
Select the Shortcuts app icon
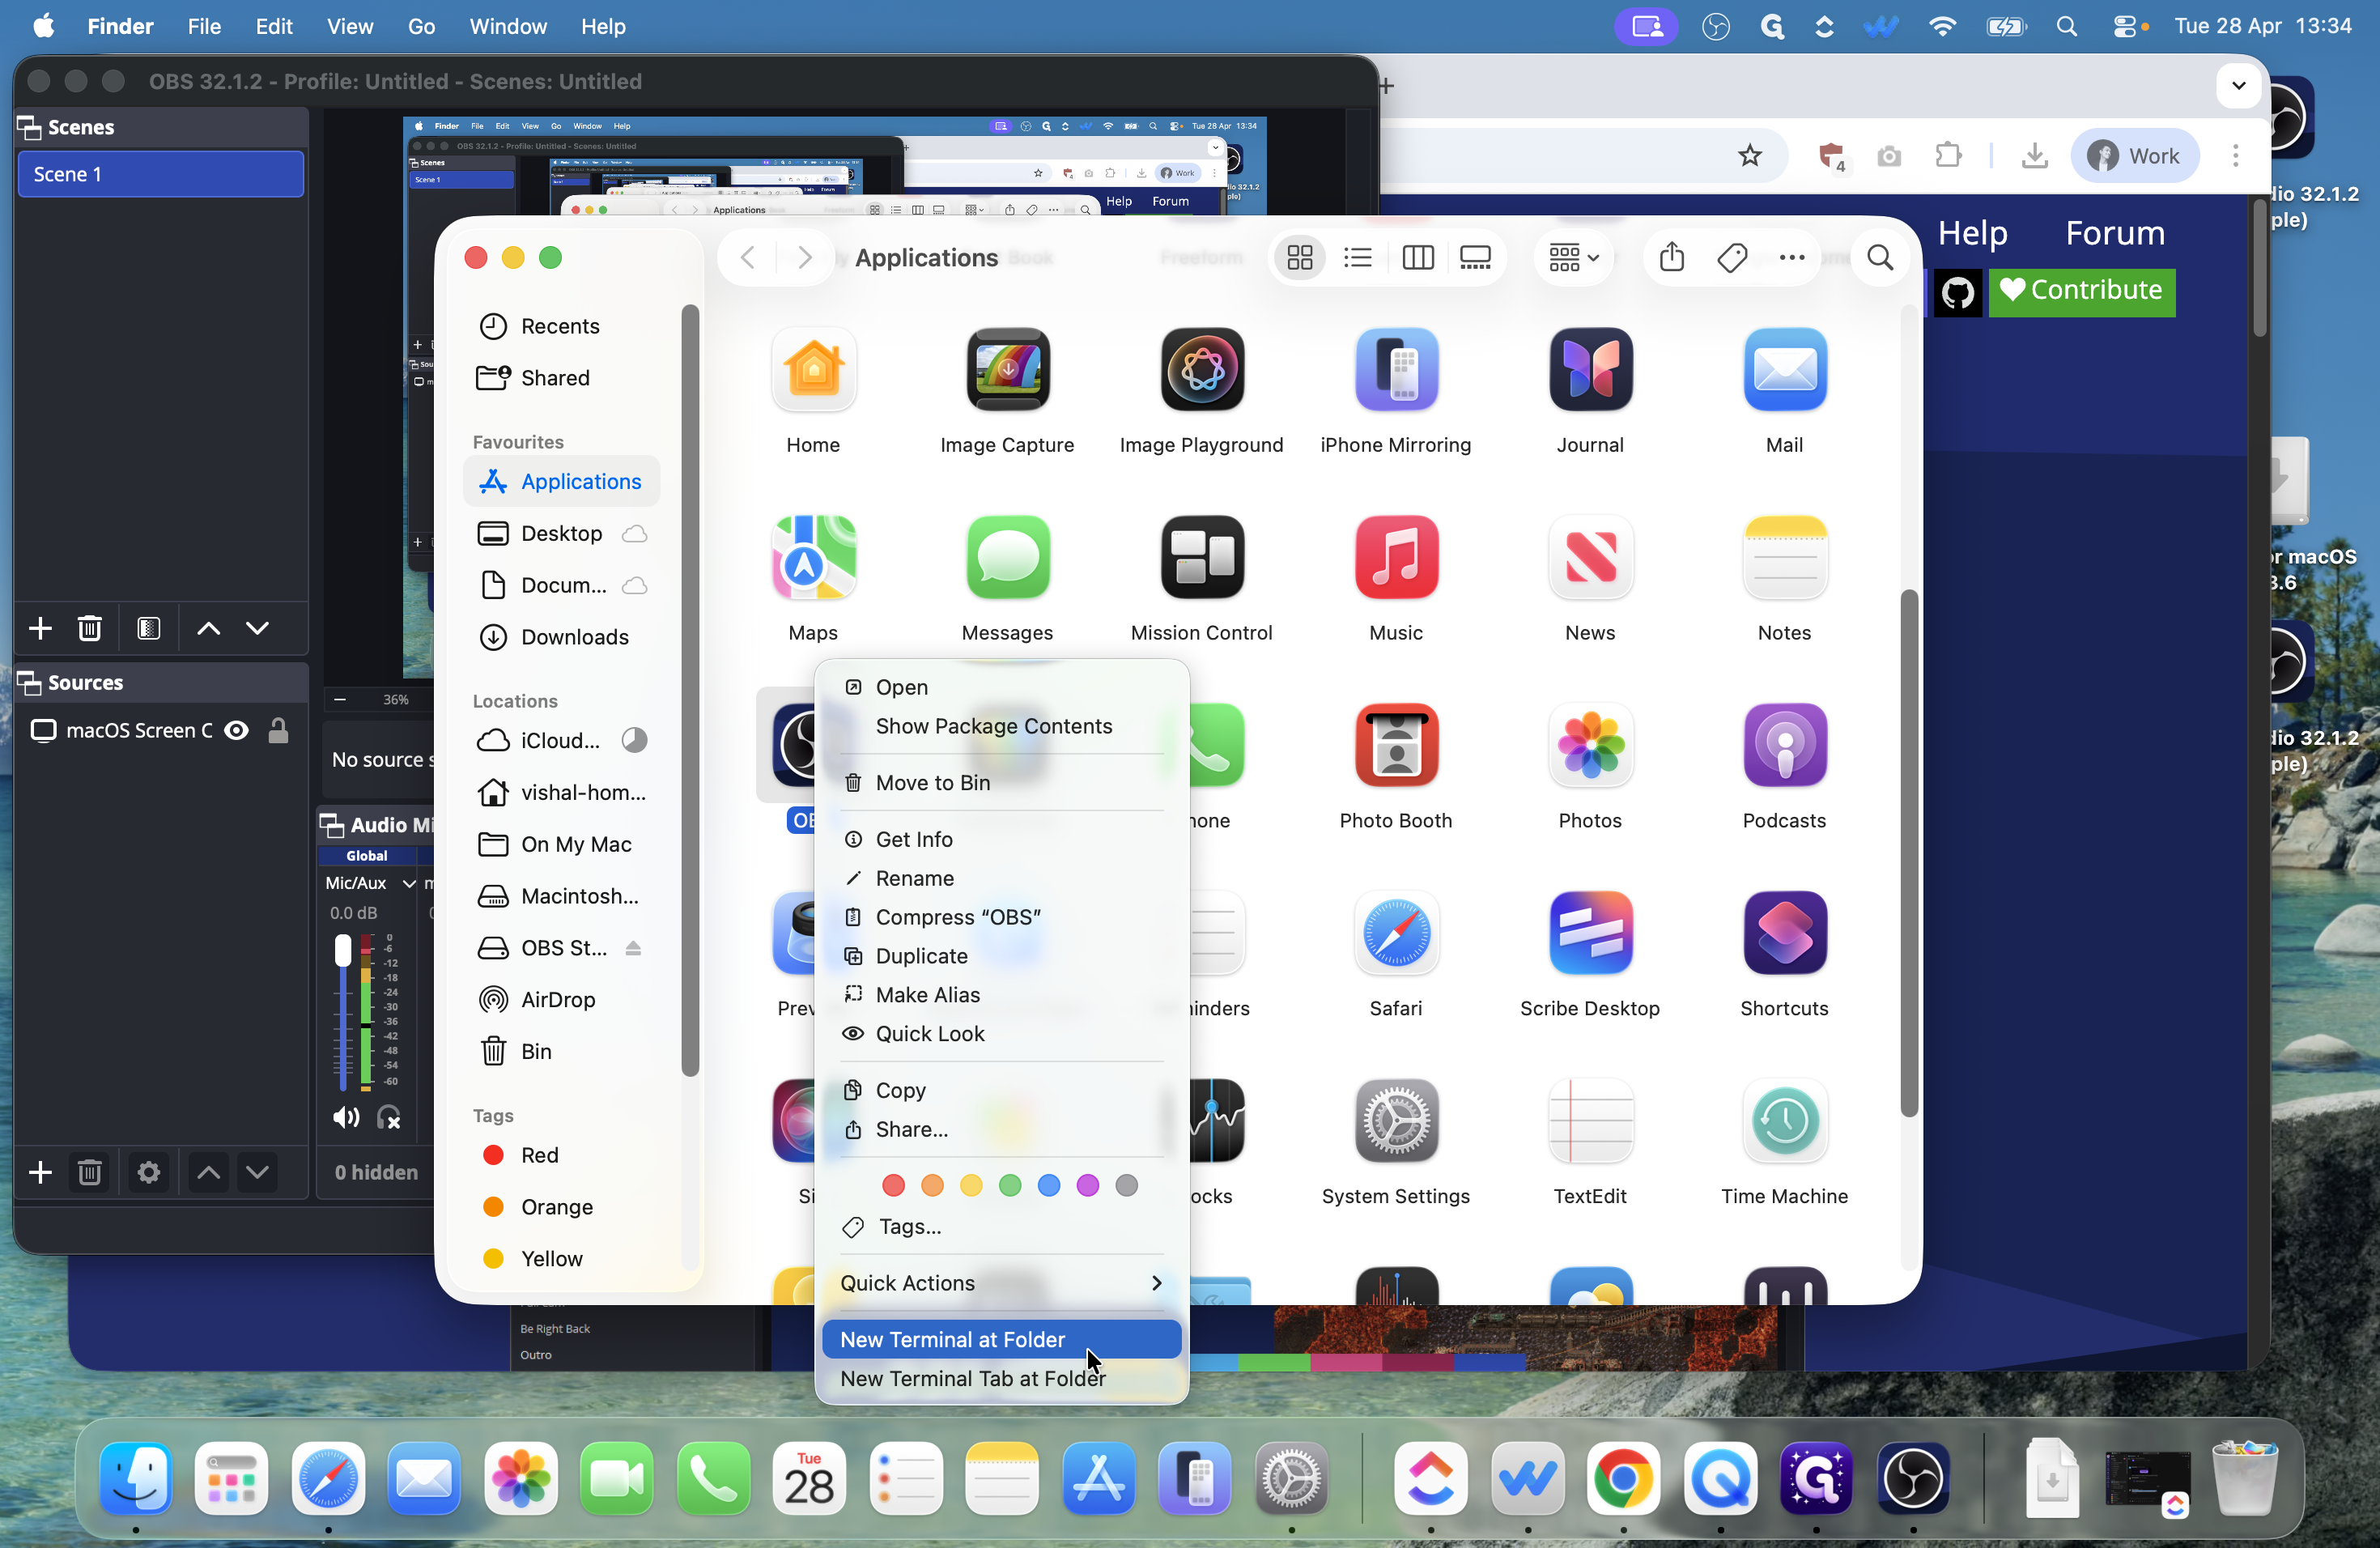point(1784,933)
